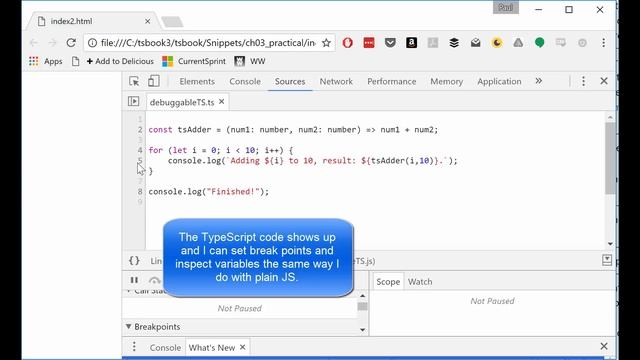Screen dimensions: 640x360
Task: Close the index2.html browser tab
Action: pos(147,21)
